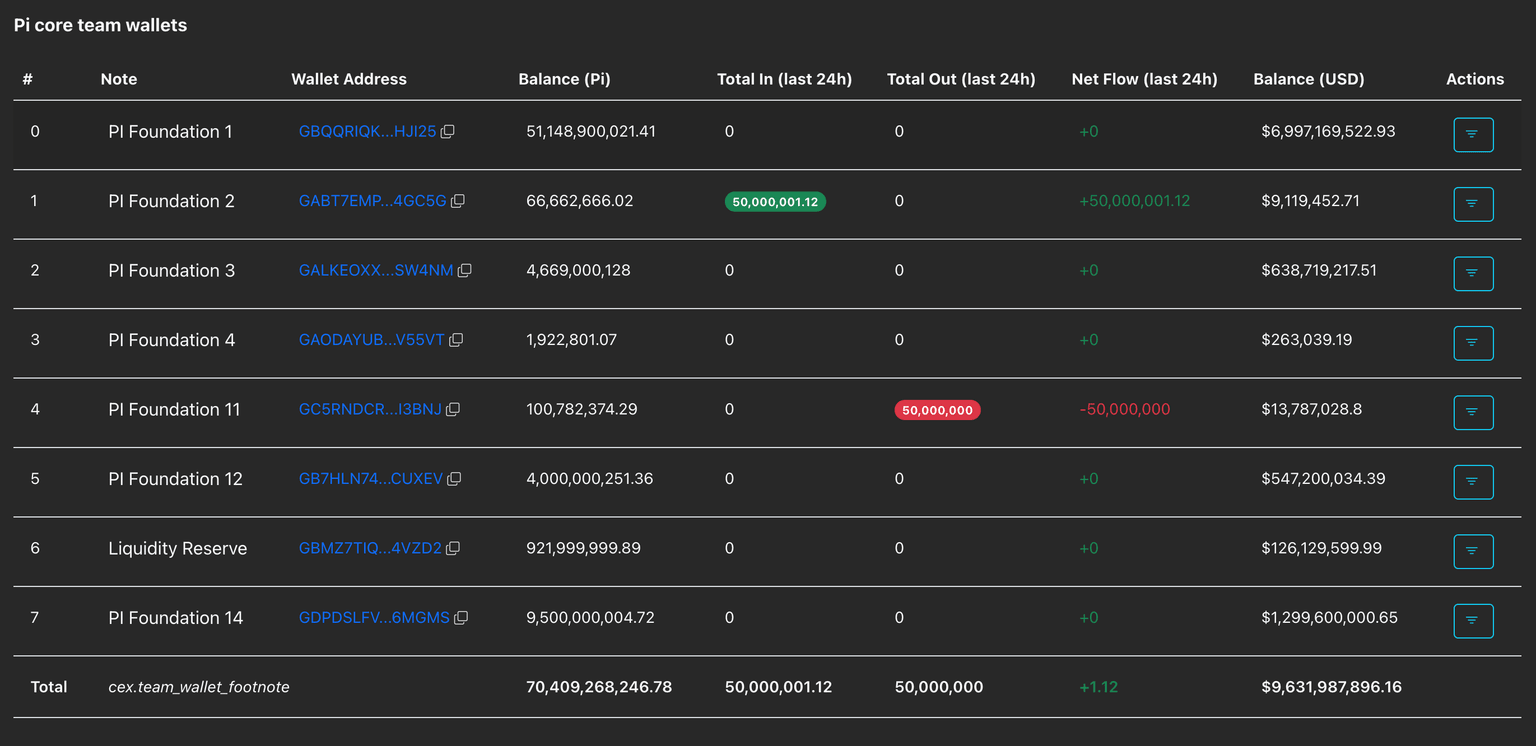Copy the PI Foundation 14 wallet address

coord(461,618)
